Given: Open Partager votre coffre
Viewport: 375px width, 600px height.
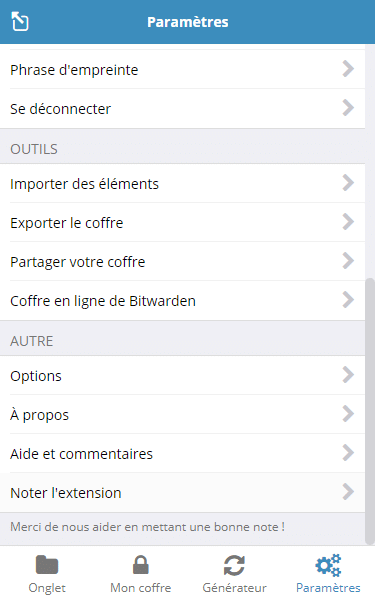Looking at the screenshot, I should (x=183, y=261).
